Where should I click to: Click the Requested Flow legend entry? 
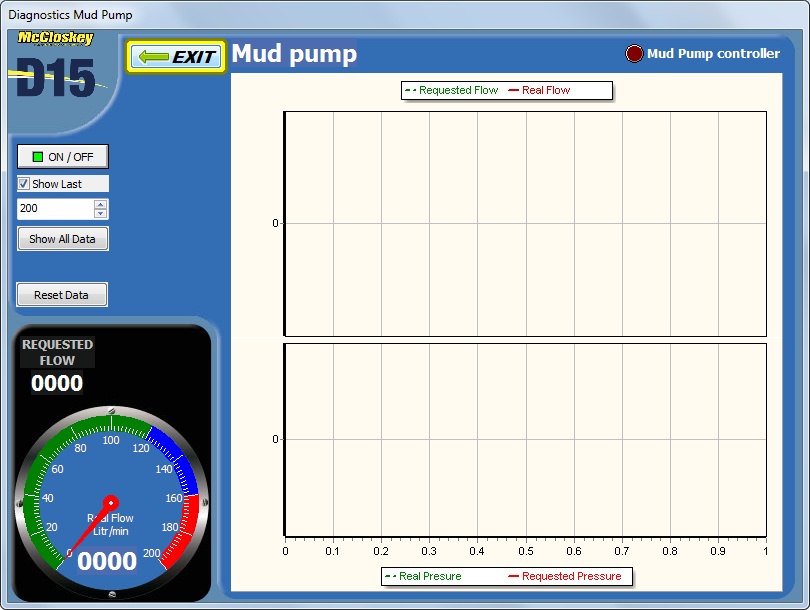[x=451, y=90]
